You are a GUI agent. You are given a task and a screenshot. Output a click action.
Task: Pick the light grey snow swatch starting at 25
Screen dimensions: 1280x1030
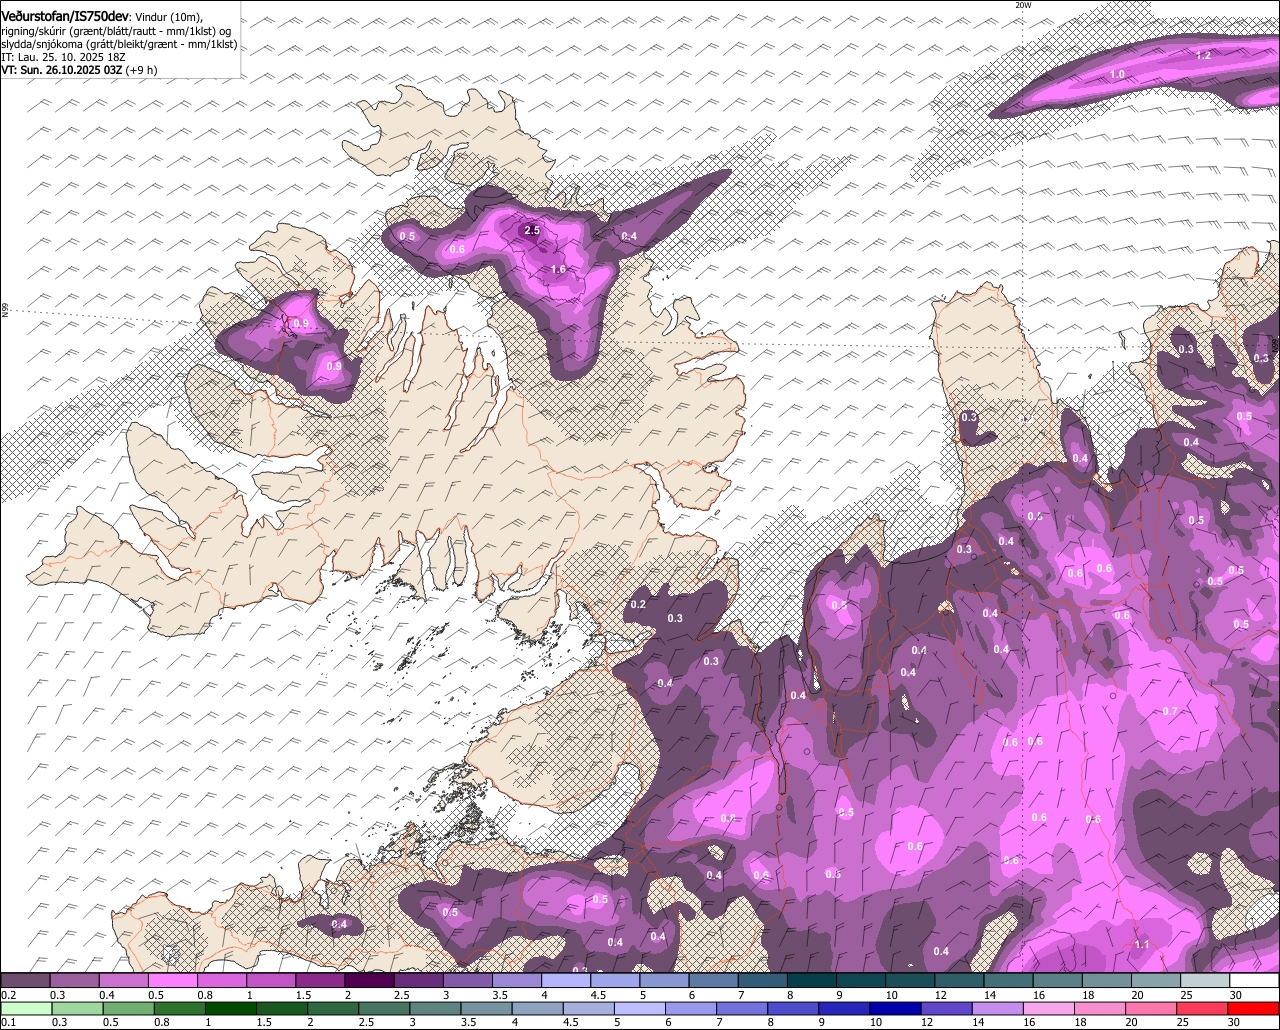1205,980
